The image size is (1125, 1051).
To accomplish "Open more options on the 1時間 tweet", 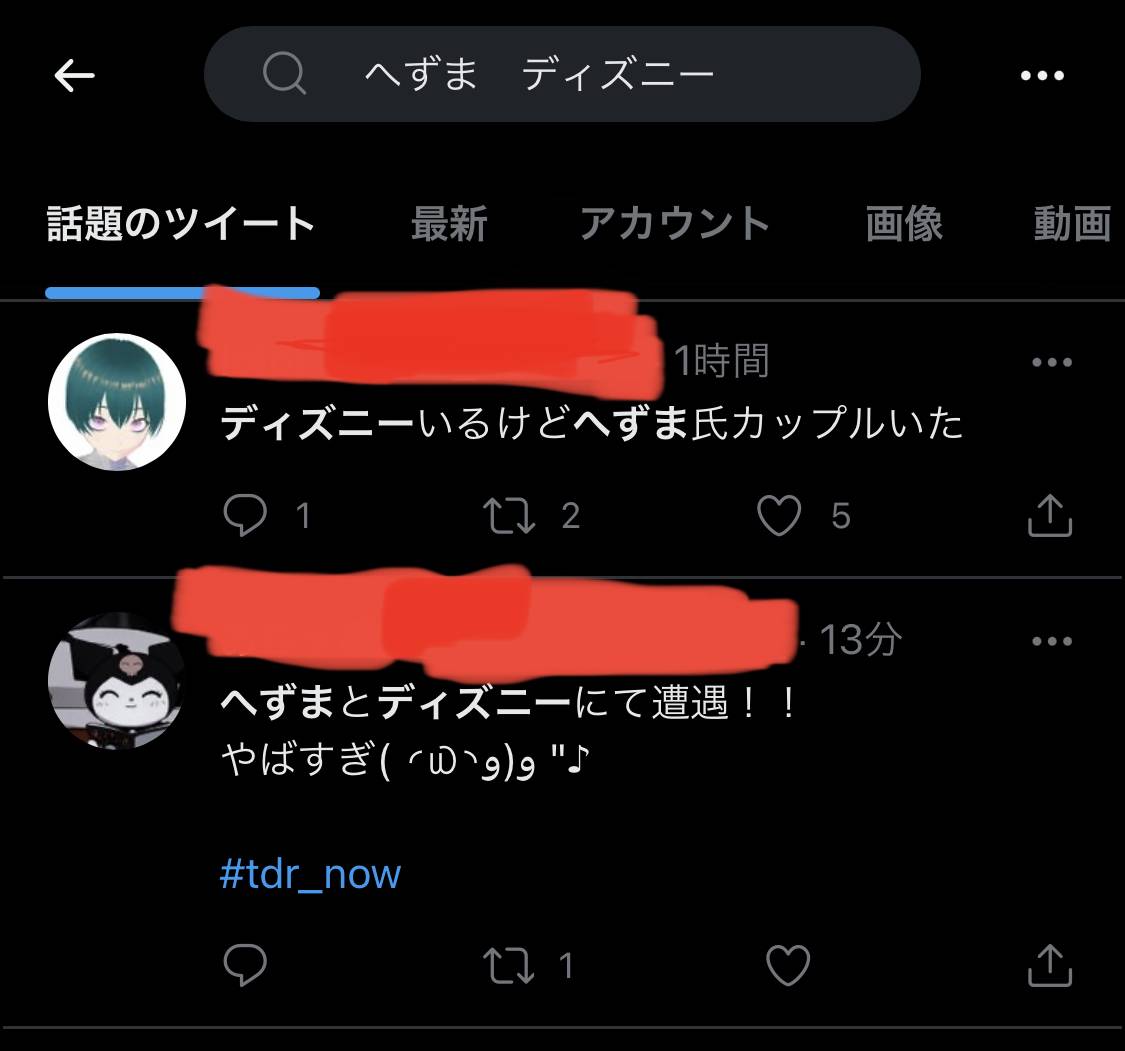I will click(x=1052, y=362).
